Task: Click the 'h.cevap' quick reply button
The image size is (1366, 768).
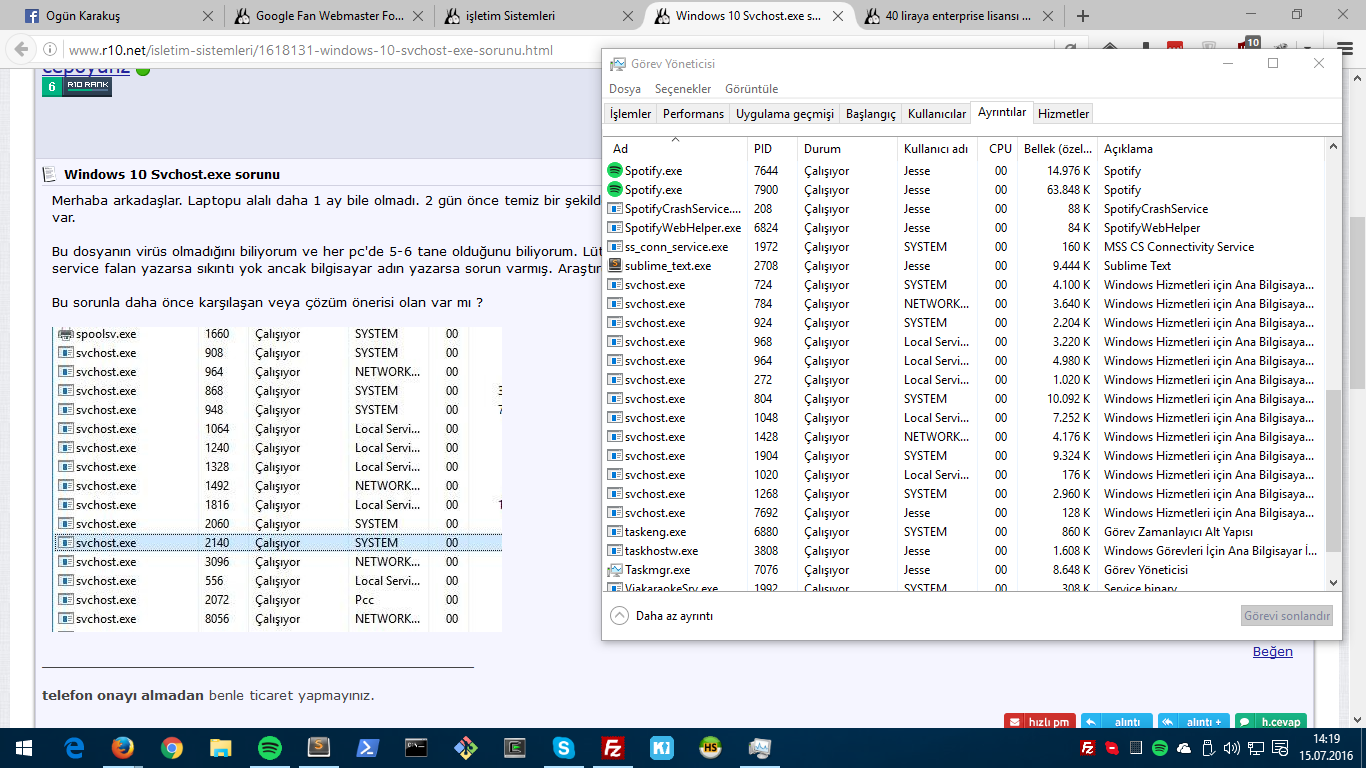Action: pos(1270,722)
